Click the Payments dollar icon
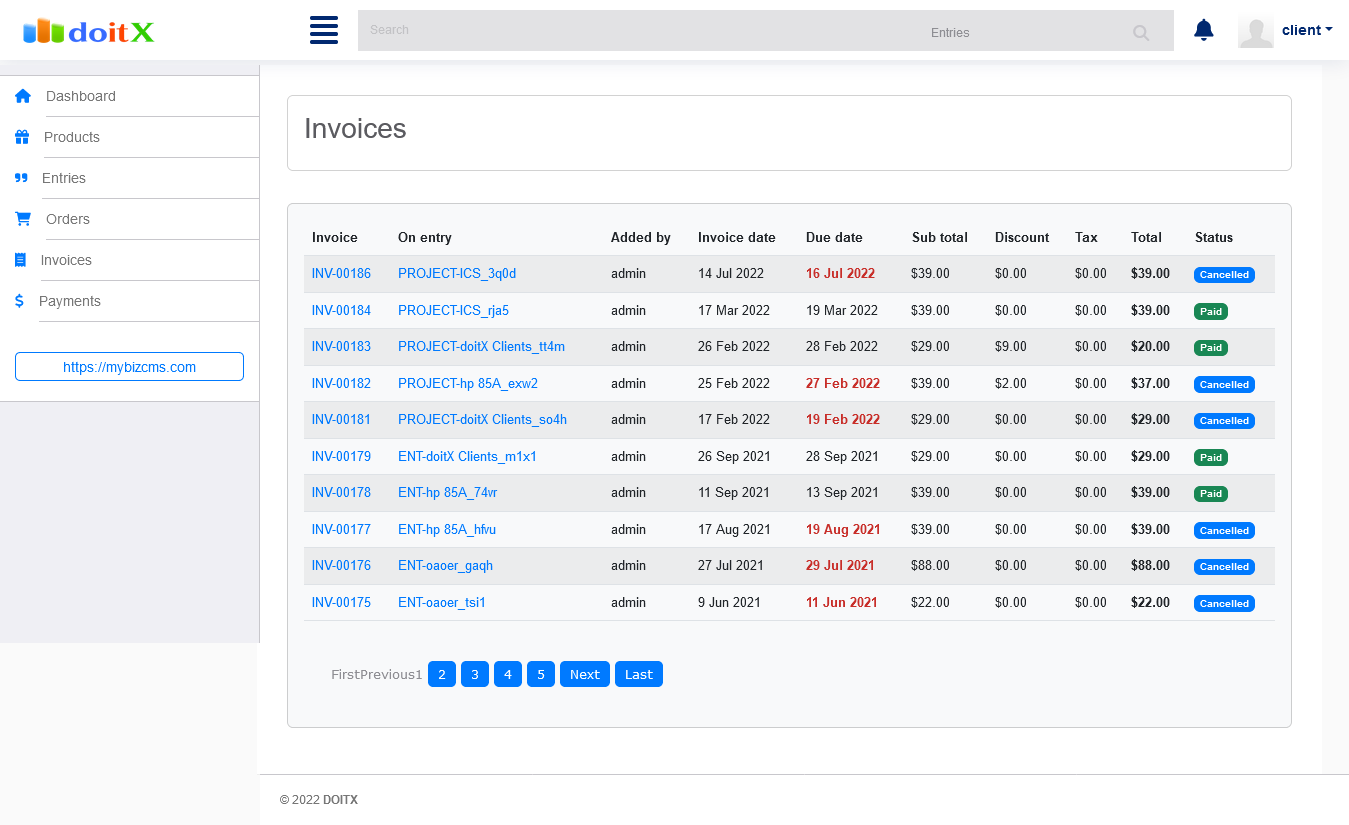Image resolution: width=1349 pixels, height=825 pixels. pos(19,301)
